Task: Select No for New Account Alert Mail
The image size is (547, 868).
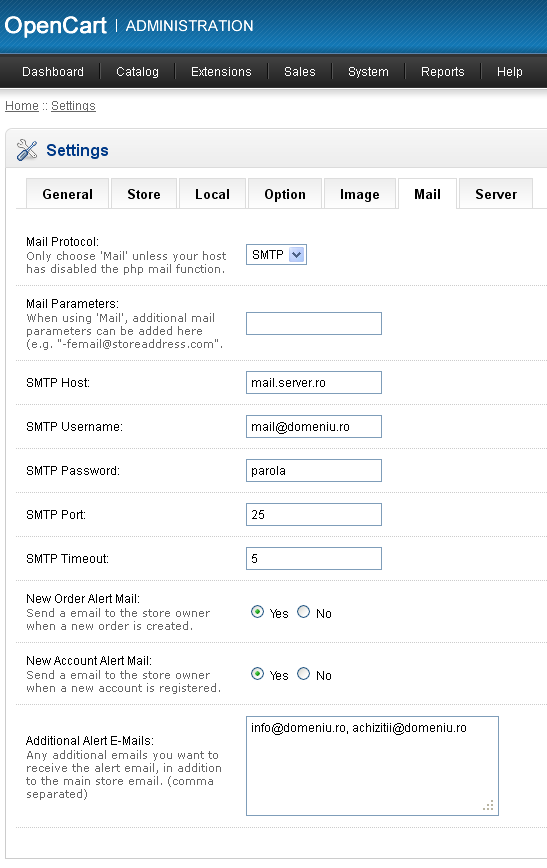Action: coord(303,674)
